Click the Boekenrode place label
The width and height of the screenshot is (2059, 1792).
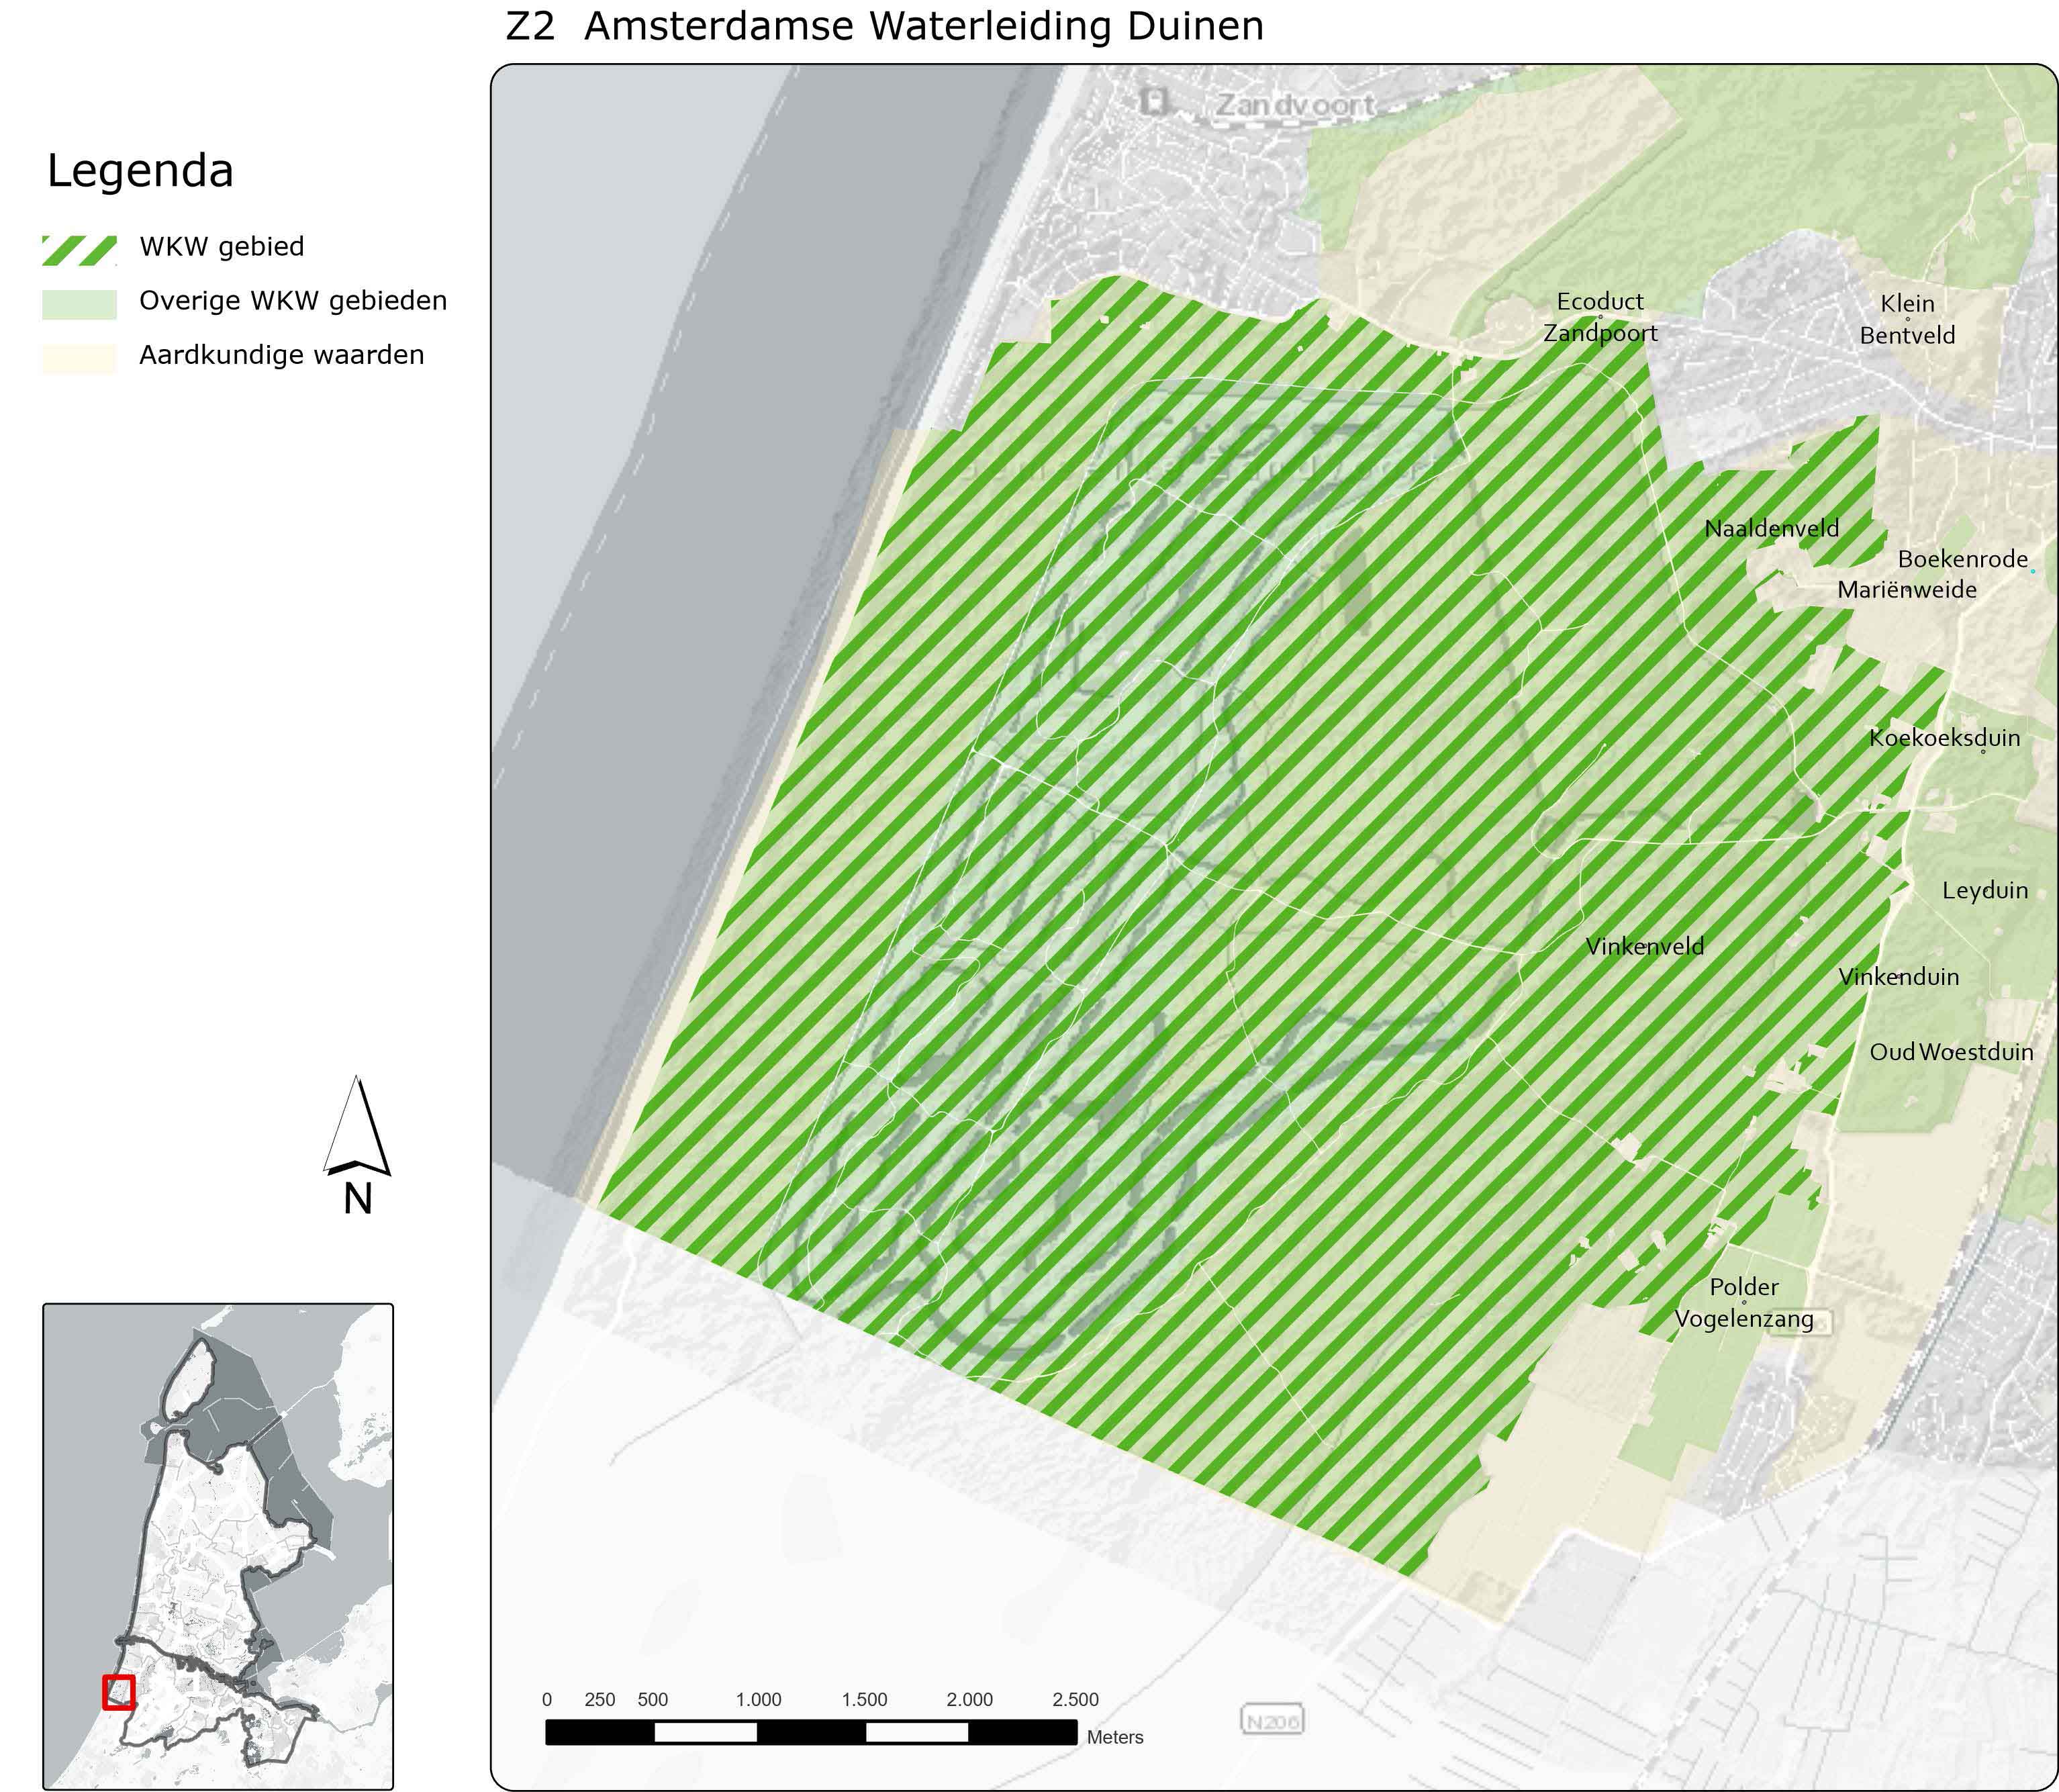[1962, 559]
